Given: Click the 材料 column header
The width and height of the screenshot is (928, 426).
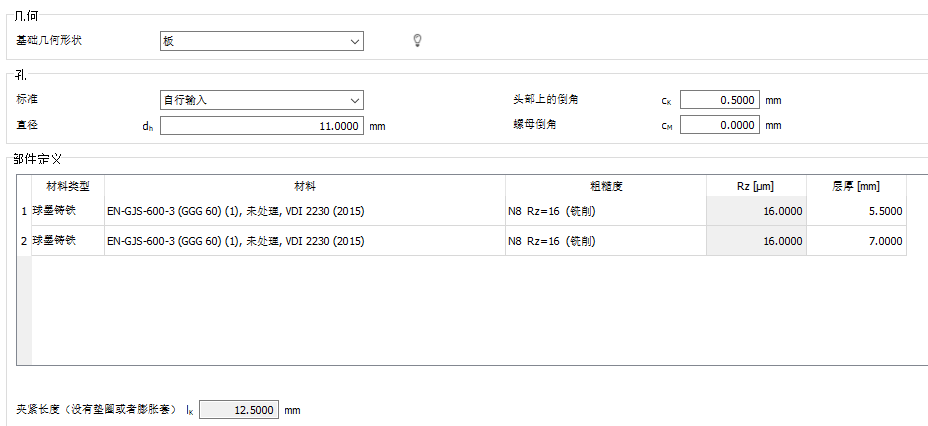Looking at the screenshot, I should point(304,186).
